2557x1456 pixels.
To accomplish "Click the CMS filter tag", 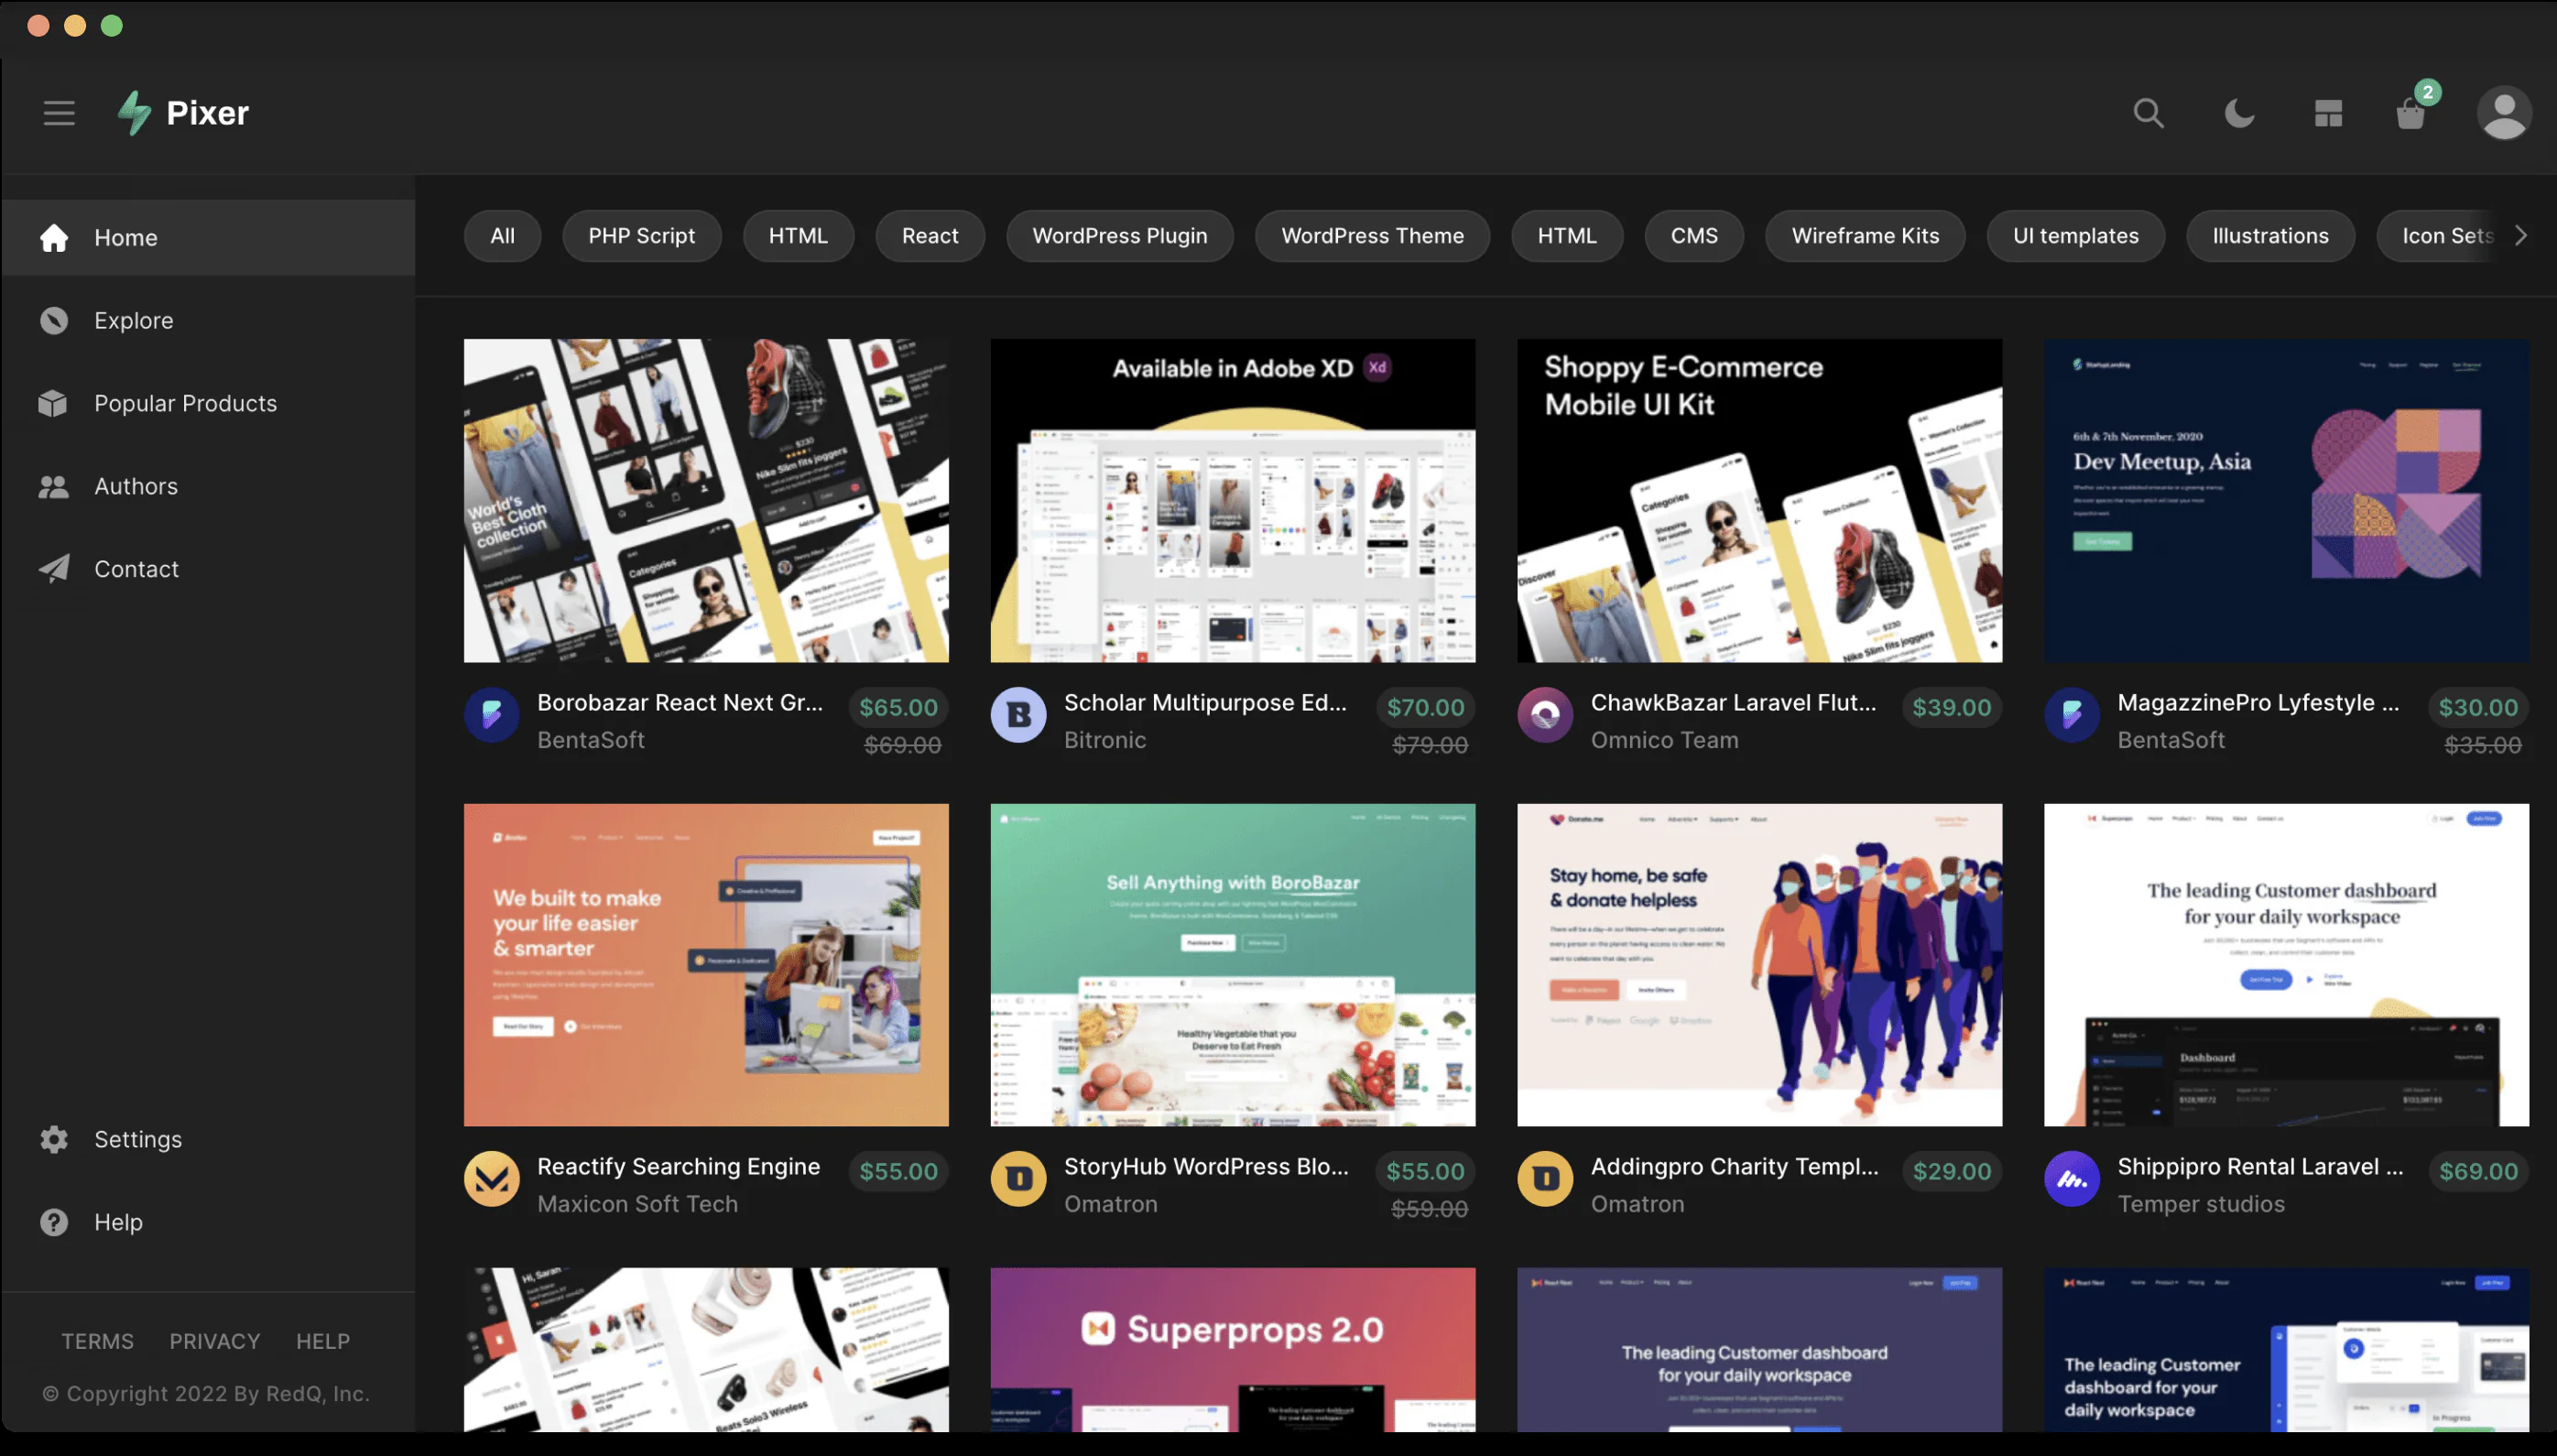I will (x=1693, y=234).
